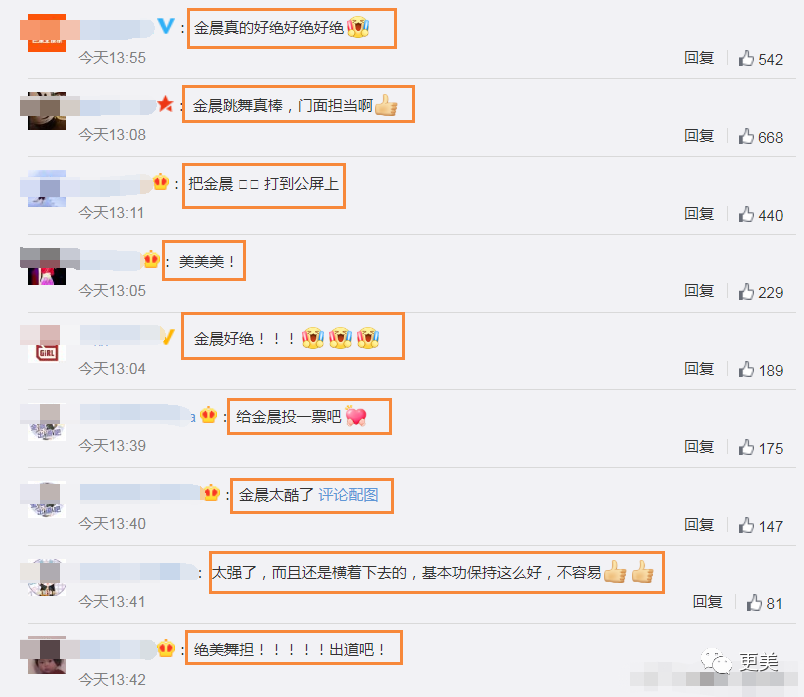804x697 pixels.
Task: Click the WeChat logo watermark
Action: [716, 661]
